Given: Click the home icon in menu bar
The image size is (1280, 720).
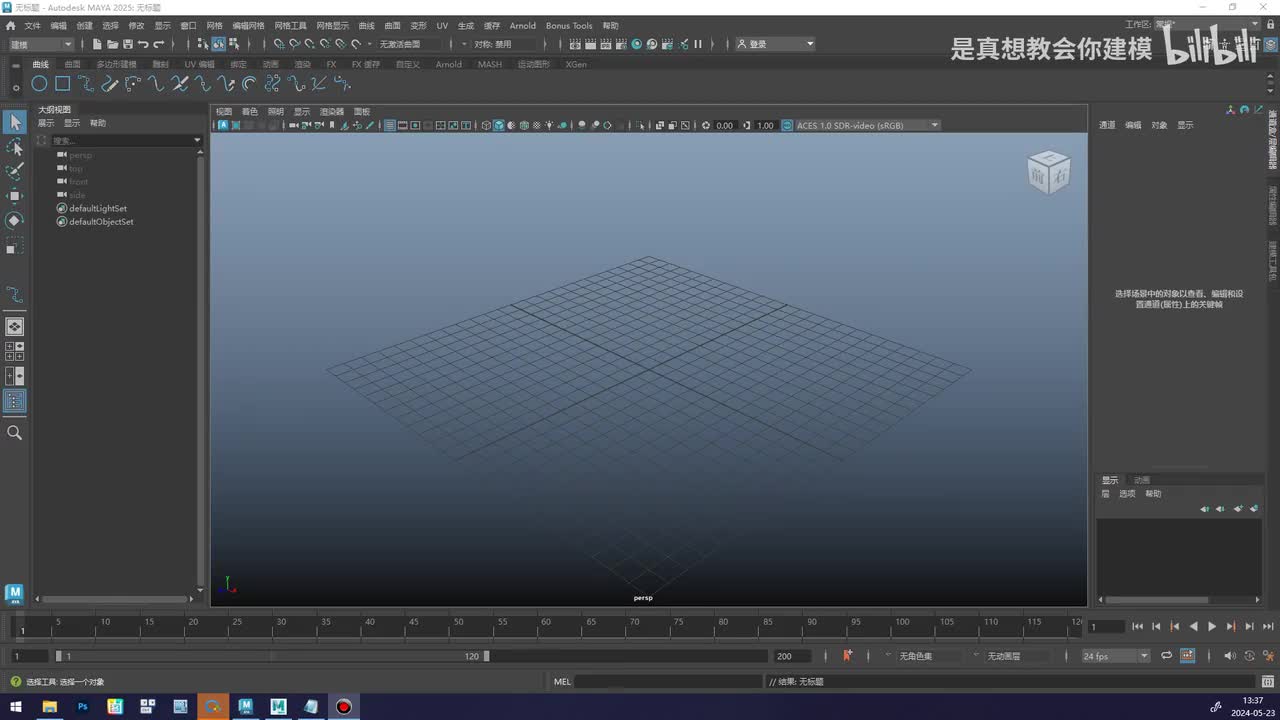Looking at the screenshot, I should point(11,25).
